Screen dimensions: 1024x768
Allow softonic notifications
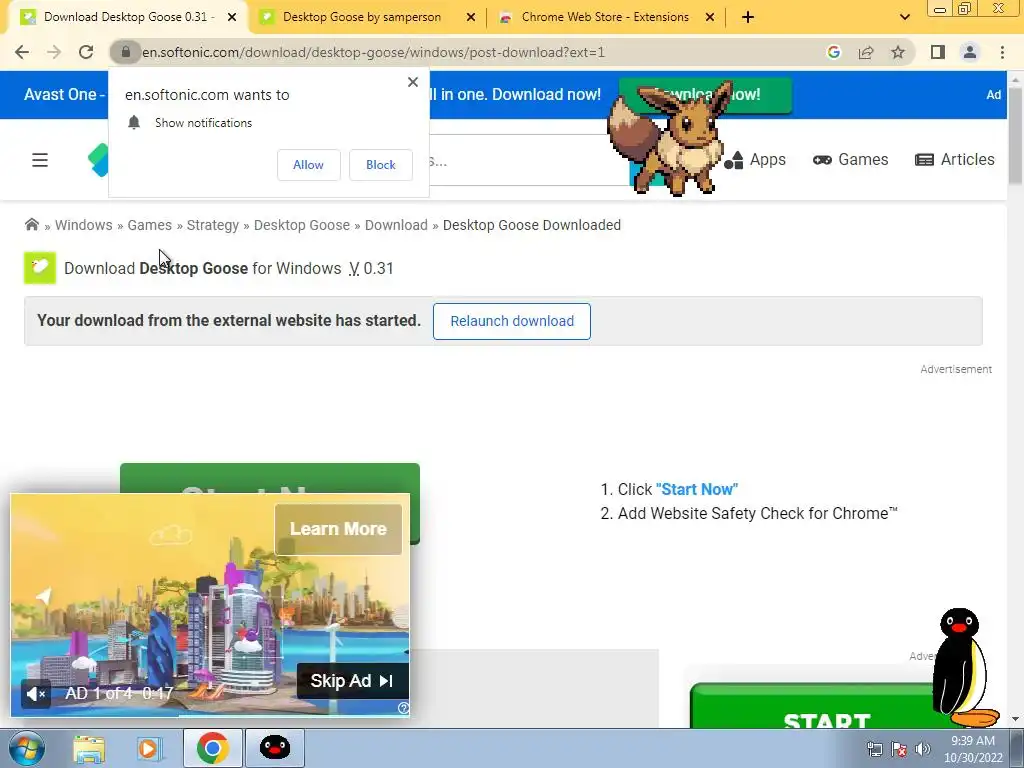click(308, 165)
